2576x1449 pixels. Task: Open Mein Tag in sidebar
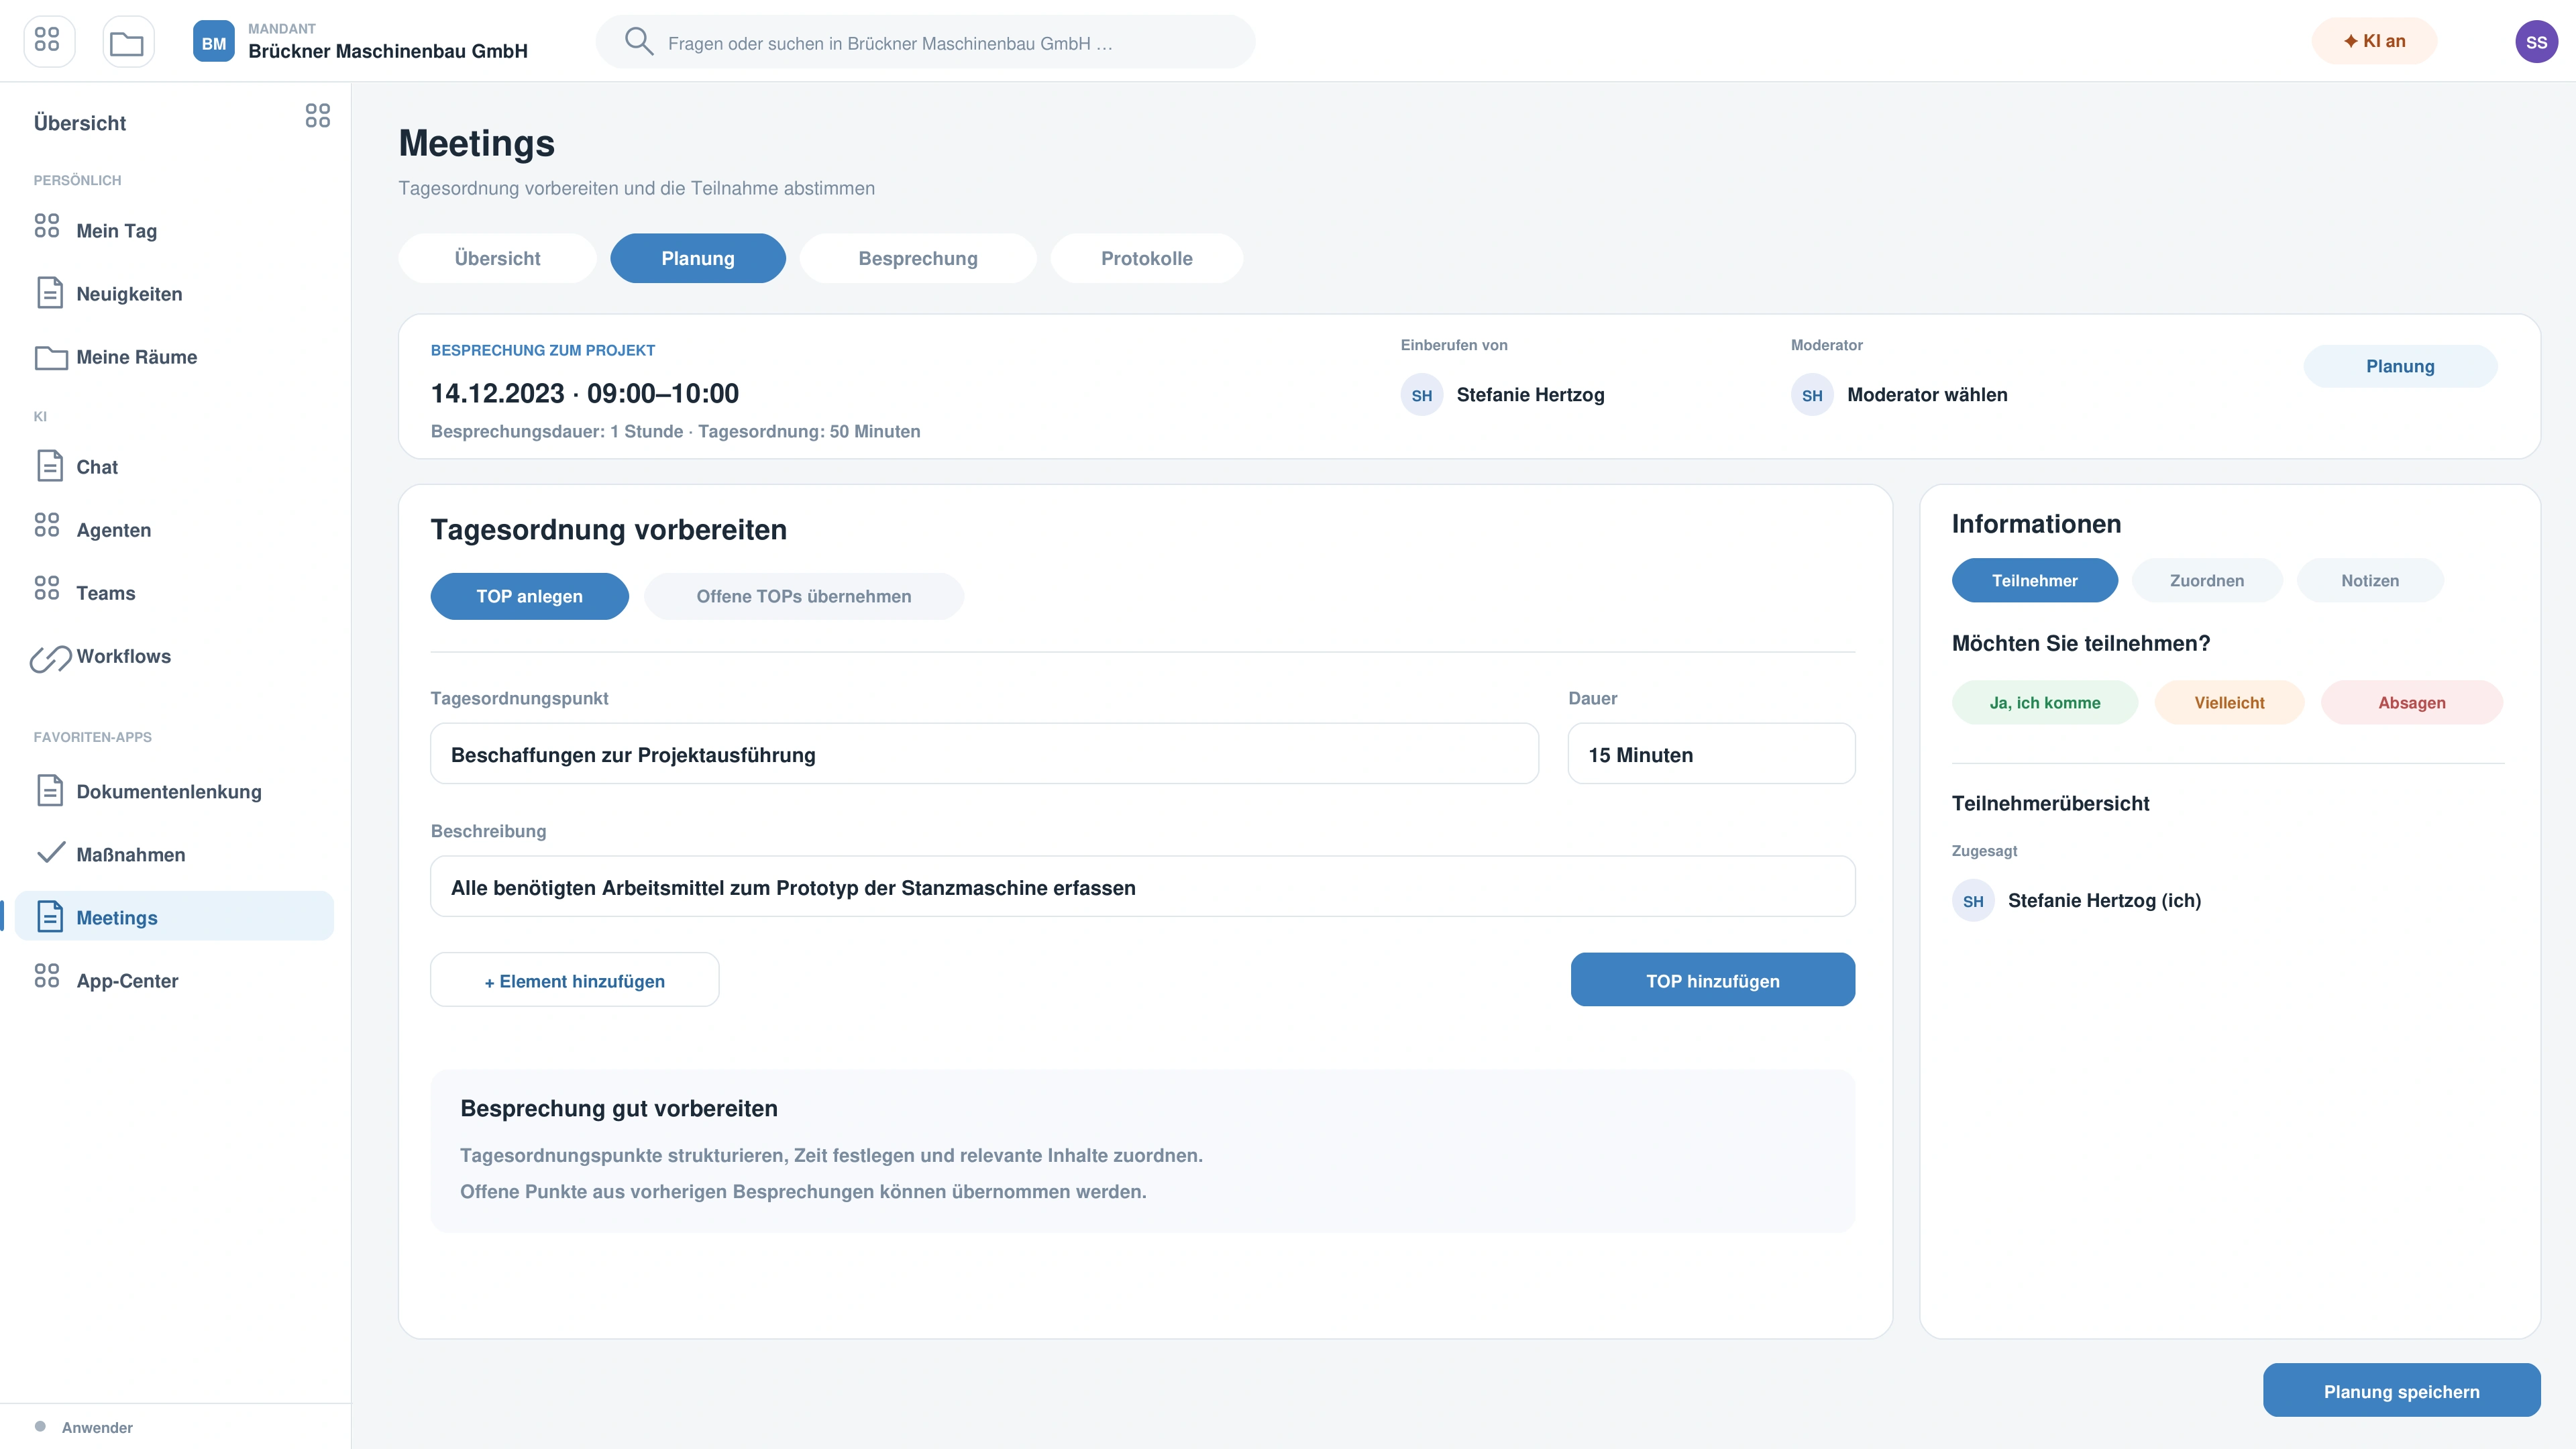click(x=175, y=230)
